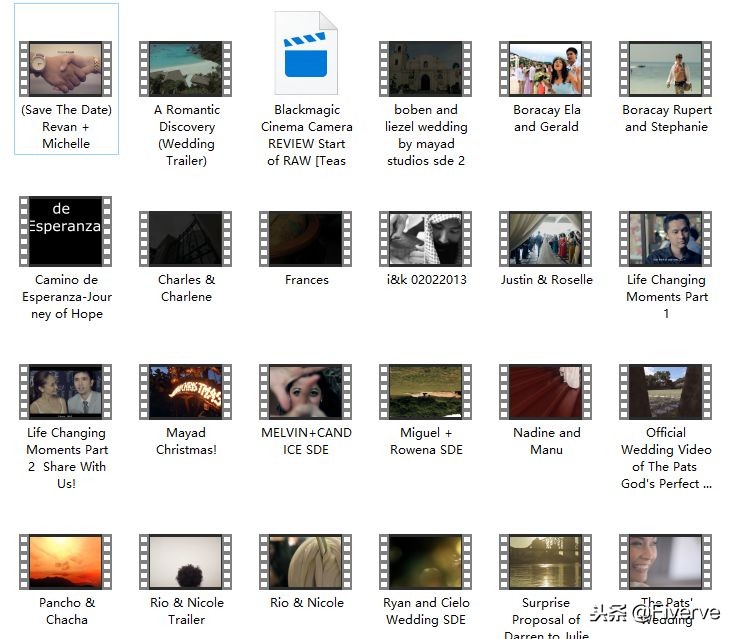
Task: Click the Rio & Nicole Trailer video
Action: (186, 562)
